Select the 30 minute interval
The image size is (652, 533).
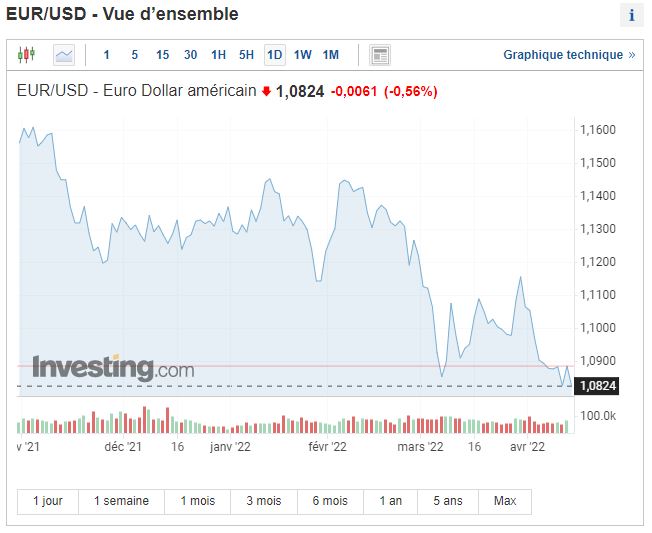[190, 55]
